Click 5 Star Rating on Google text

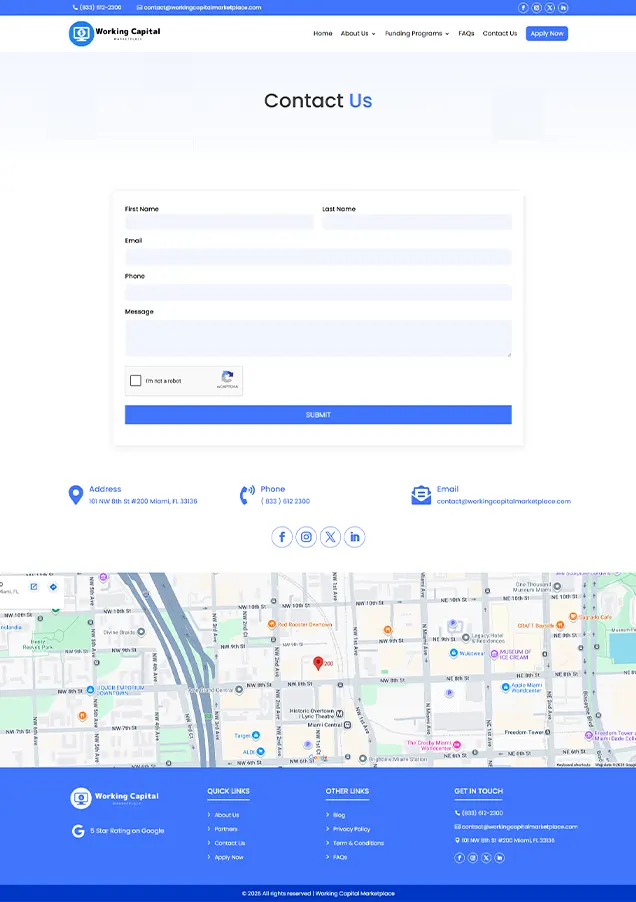pyautogui.click(x=127, y=831)
